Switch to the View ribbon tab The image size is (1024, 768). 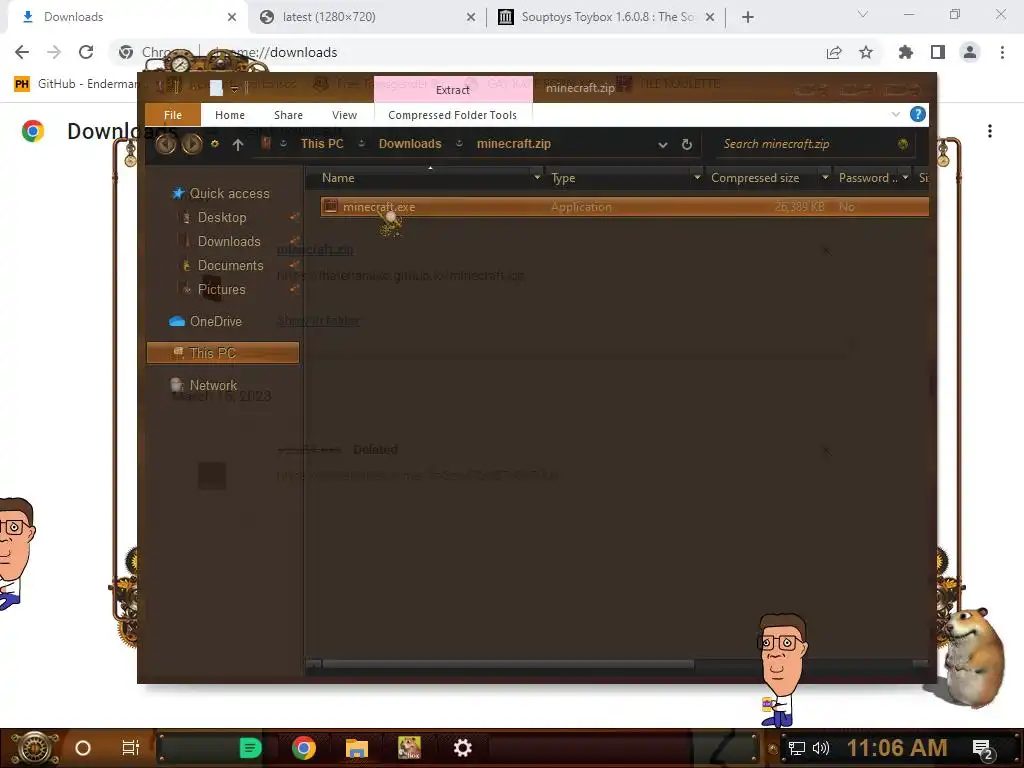[x=344, y=115]
